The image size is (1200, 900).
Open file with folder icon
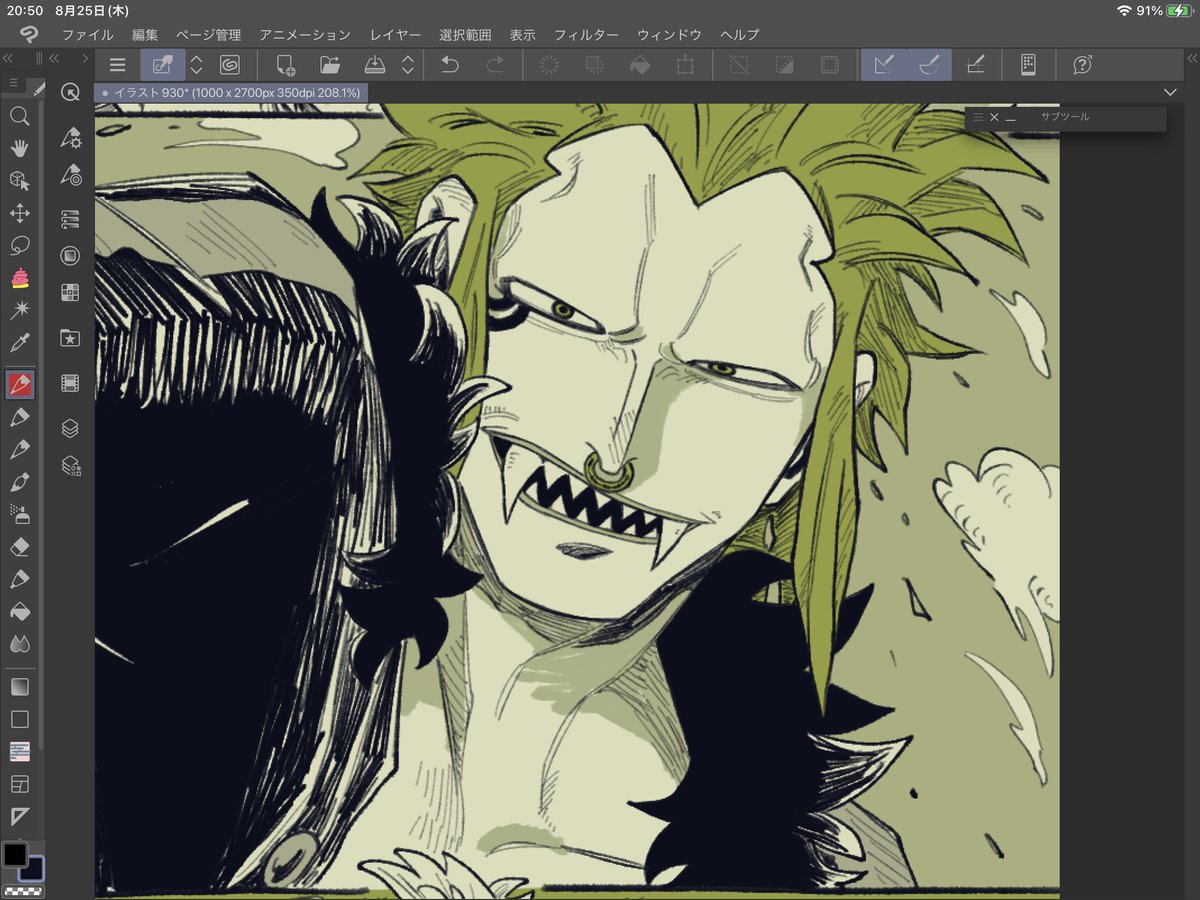tap(330, 65)
